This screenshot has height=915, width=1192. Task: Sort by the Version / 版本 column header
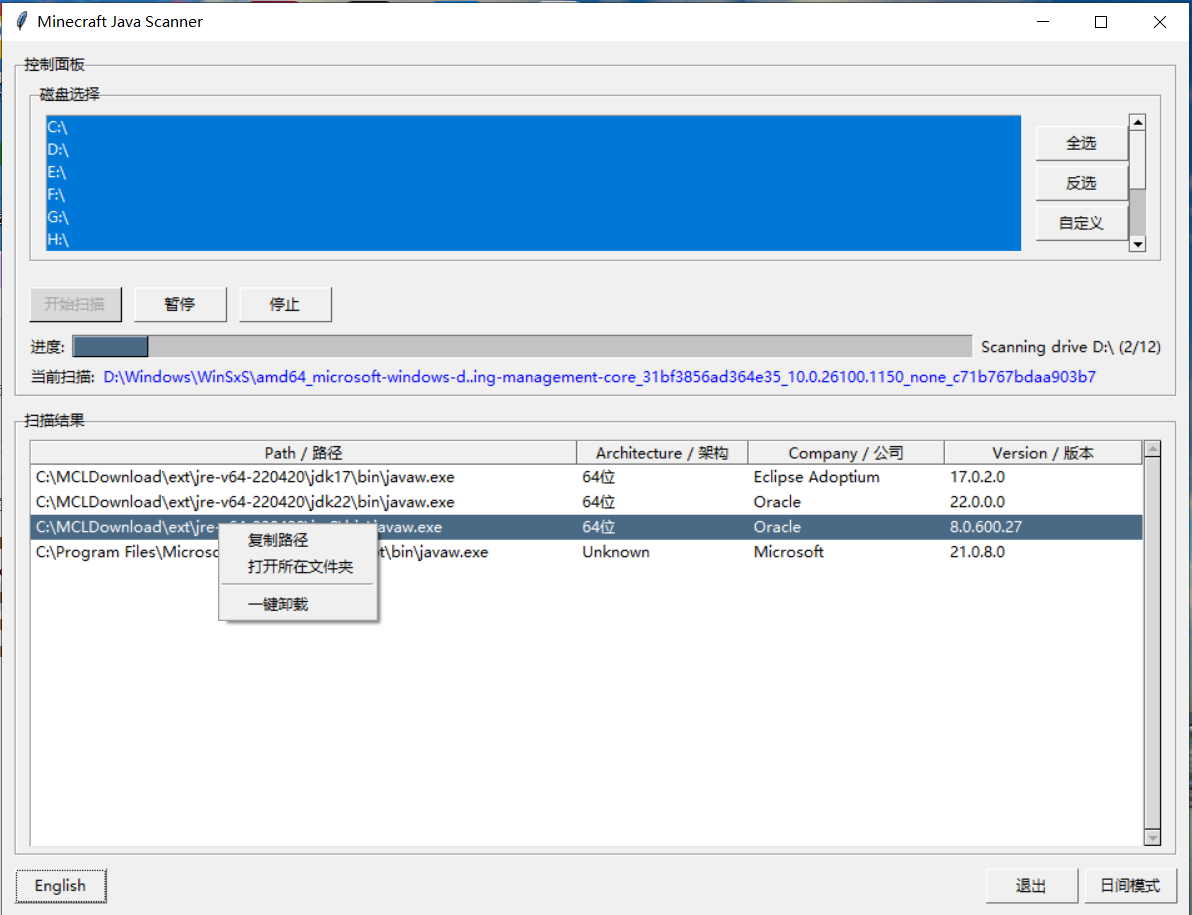click(x=1043, y=452)
